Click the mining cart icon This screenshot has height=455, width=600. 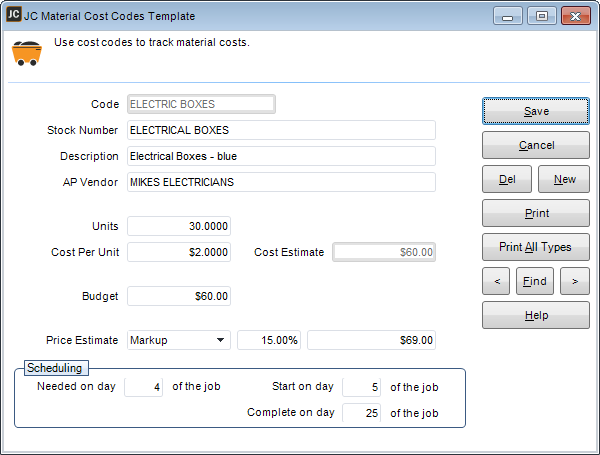point(26,54)
